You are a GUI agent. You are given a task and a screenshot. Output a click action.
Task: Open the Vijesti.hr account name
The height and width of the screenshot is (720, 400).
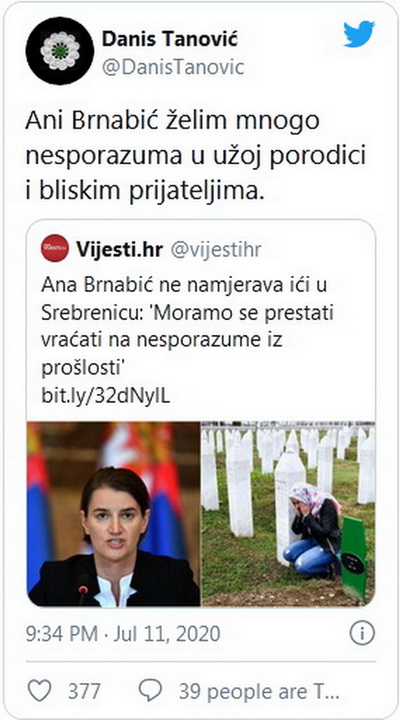coord(119,250)
